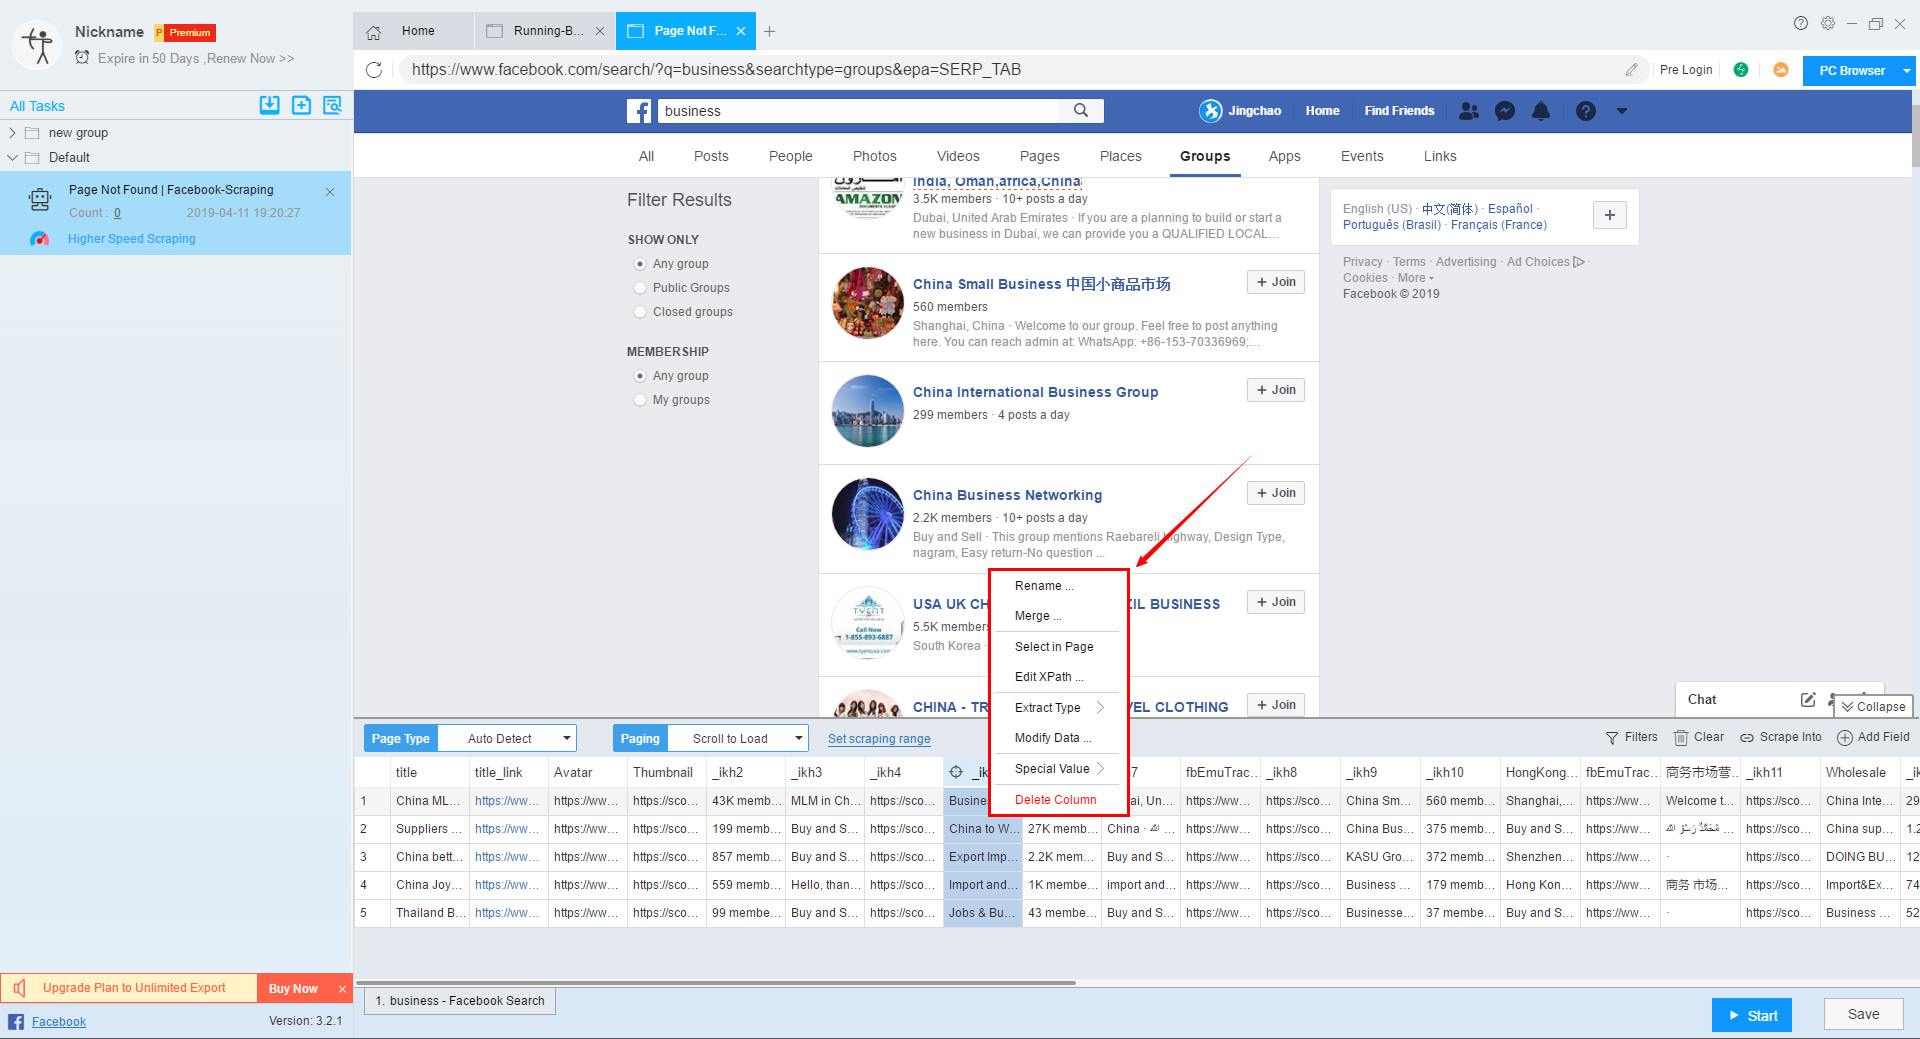
Task: Open Facebook notifications bell
Action: pos(1541,111)
